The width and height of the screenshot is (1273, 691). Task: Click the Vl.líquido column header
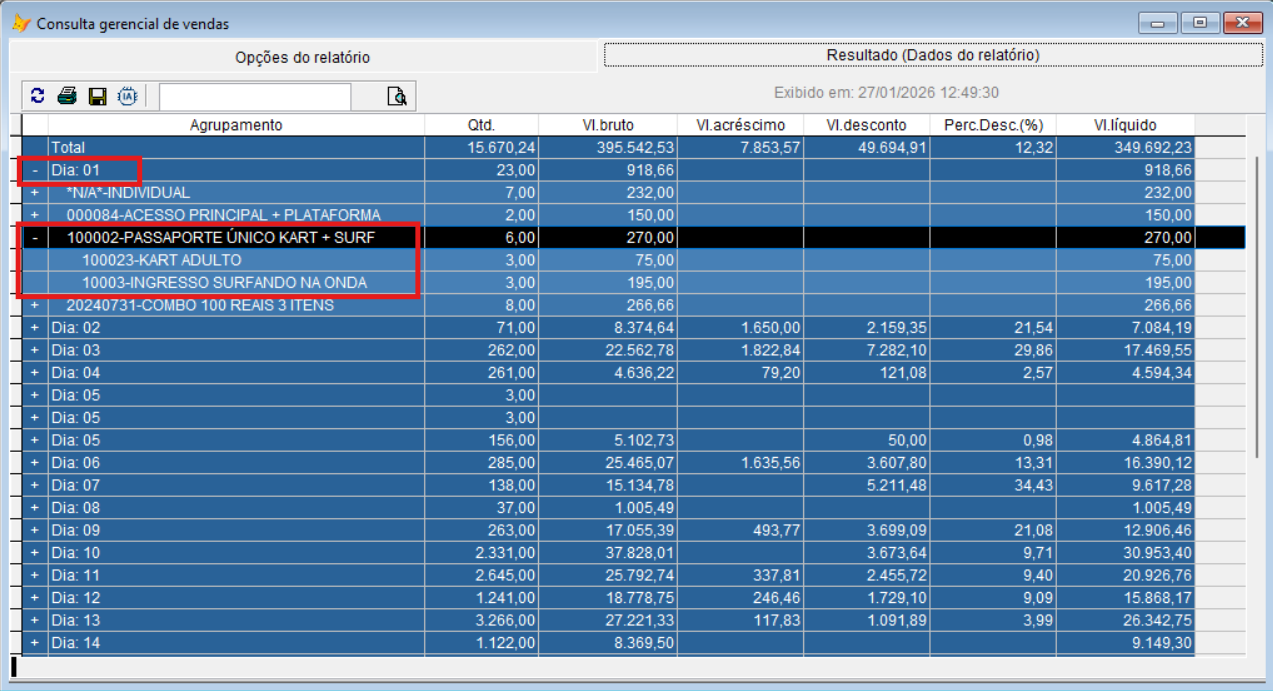coord(1124,125)
